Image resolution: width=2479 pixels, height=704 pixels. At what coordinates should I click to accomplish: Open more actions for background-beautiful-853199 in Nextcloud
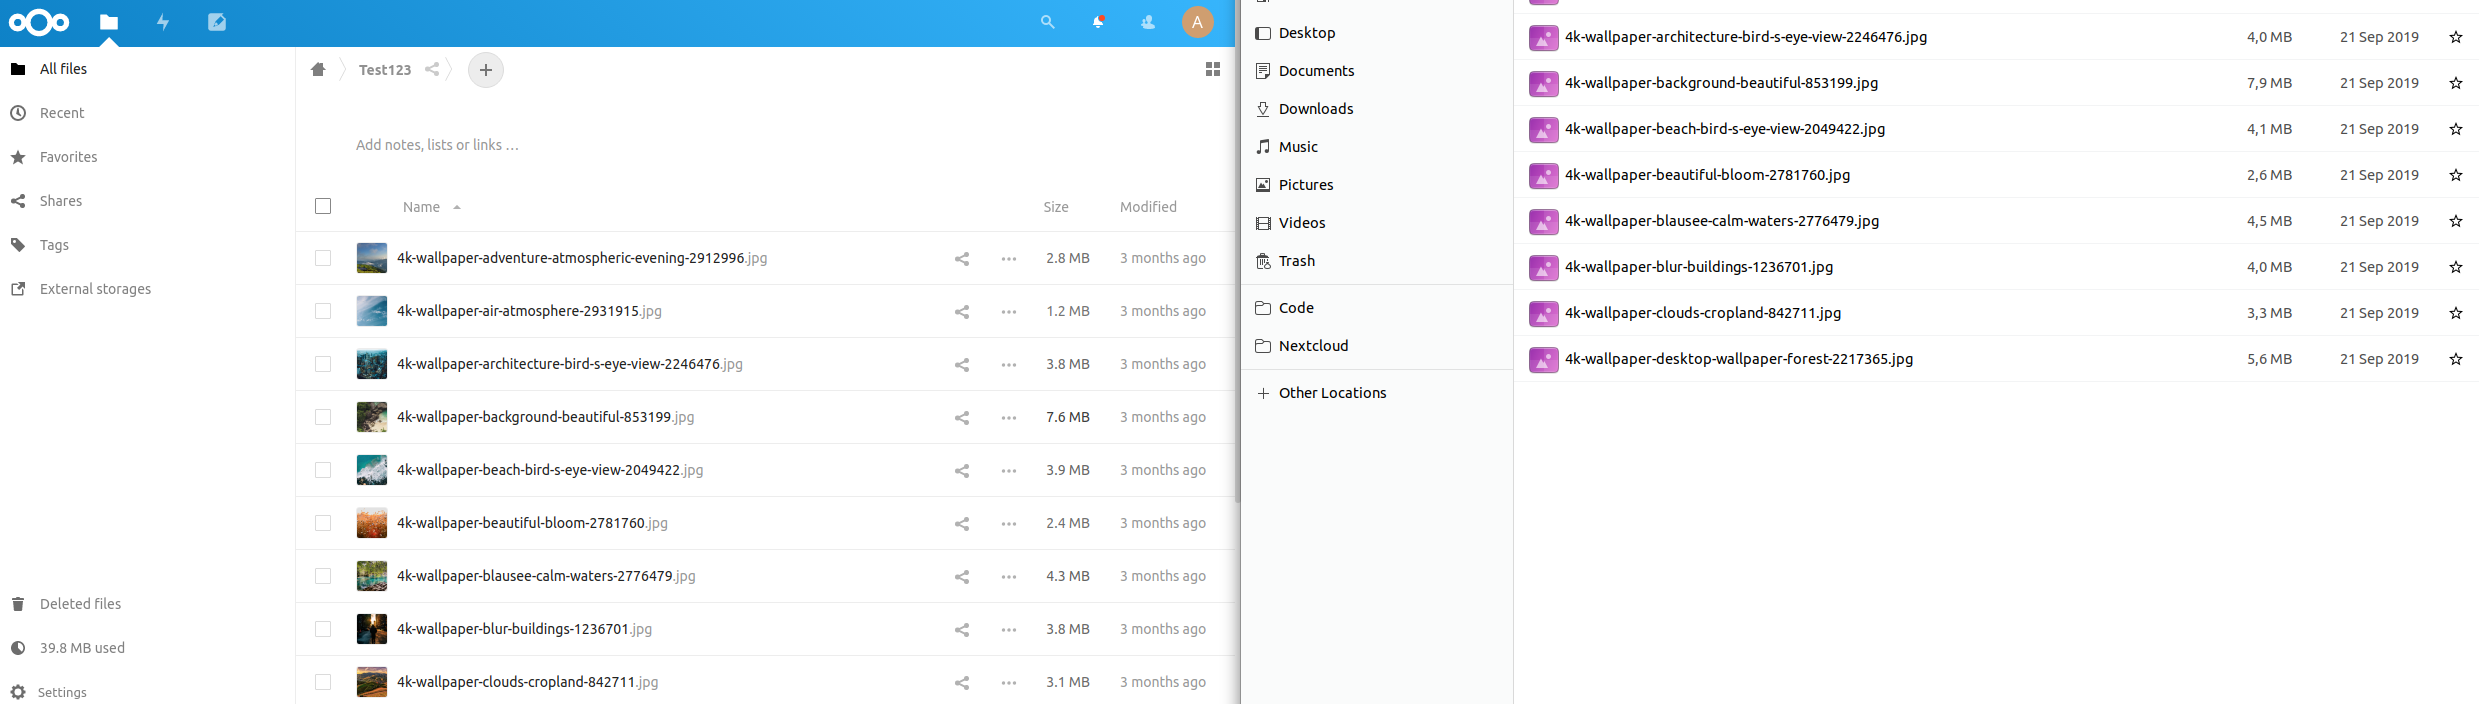click(x=1009, y=417)
